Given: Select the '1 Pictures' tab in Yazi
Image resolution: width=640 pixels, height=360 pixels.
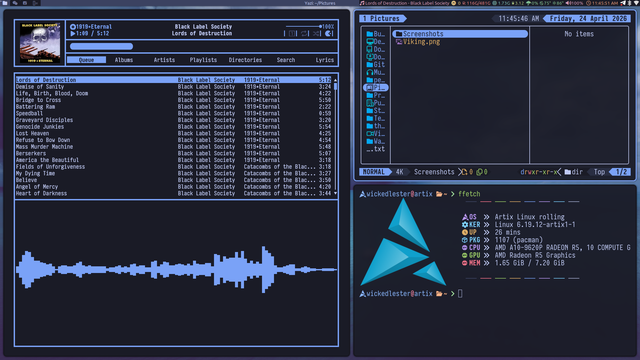Looking at the screenshot, I should click(x=382, y=18).
